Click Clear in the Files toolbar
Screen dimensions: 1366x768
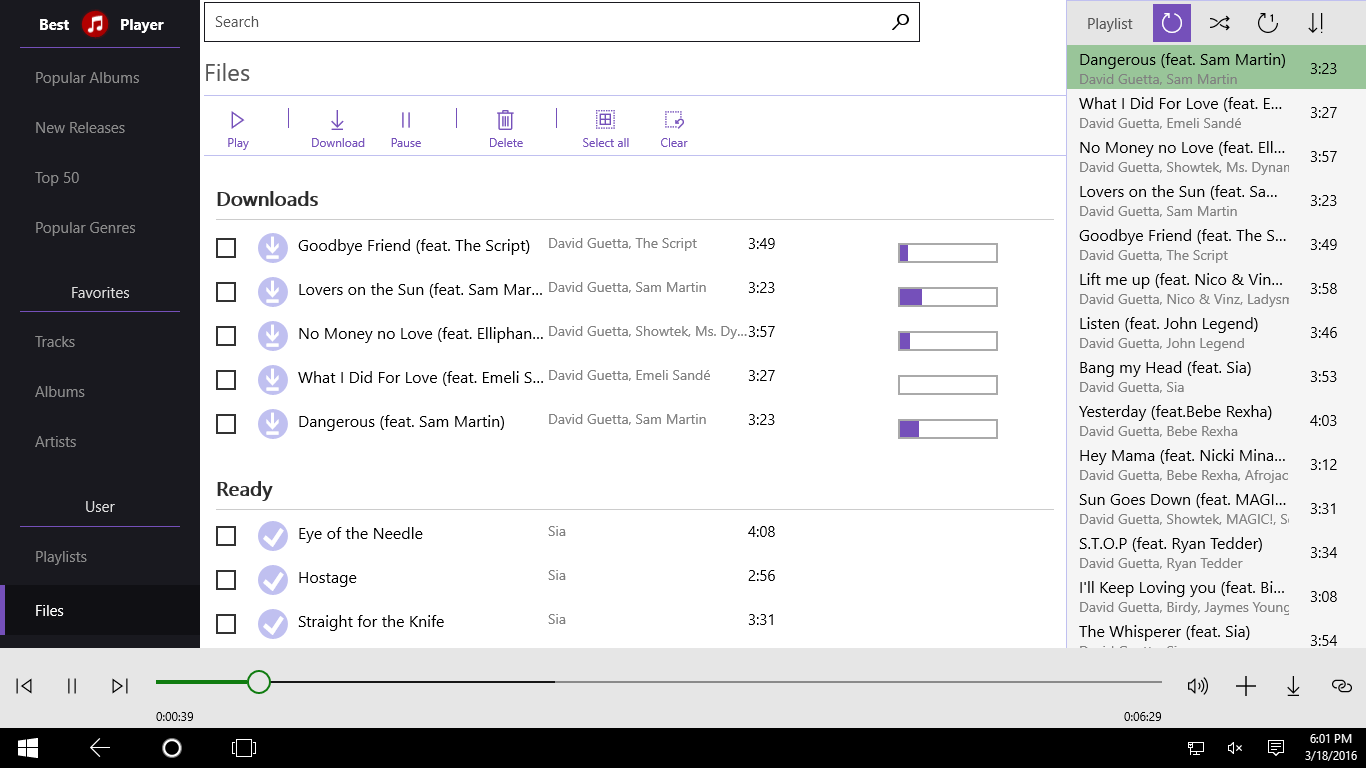[x=673, y=126]
